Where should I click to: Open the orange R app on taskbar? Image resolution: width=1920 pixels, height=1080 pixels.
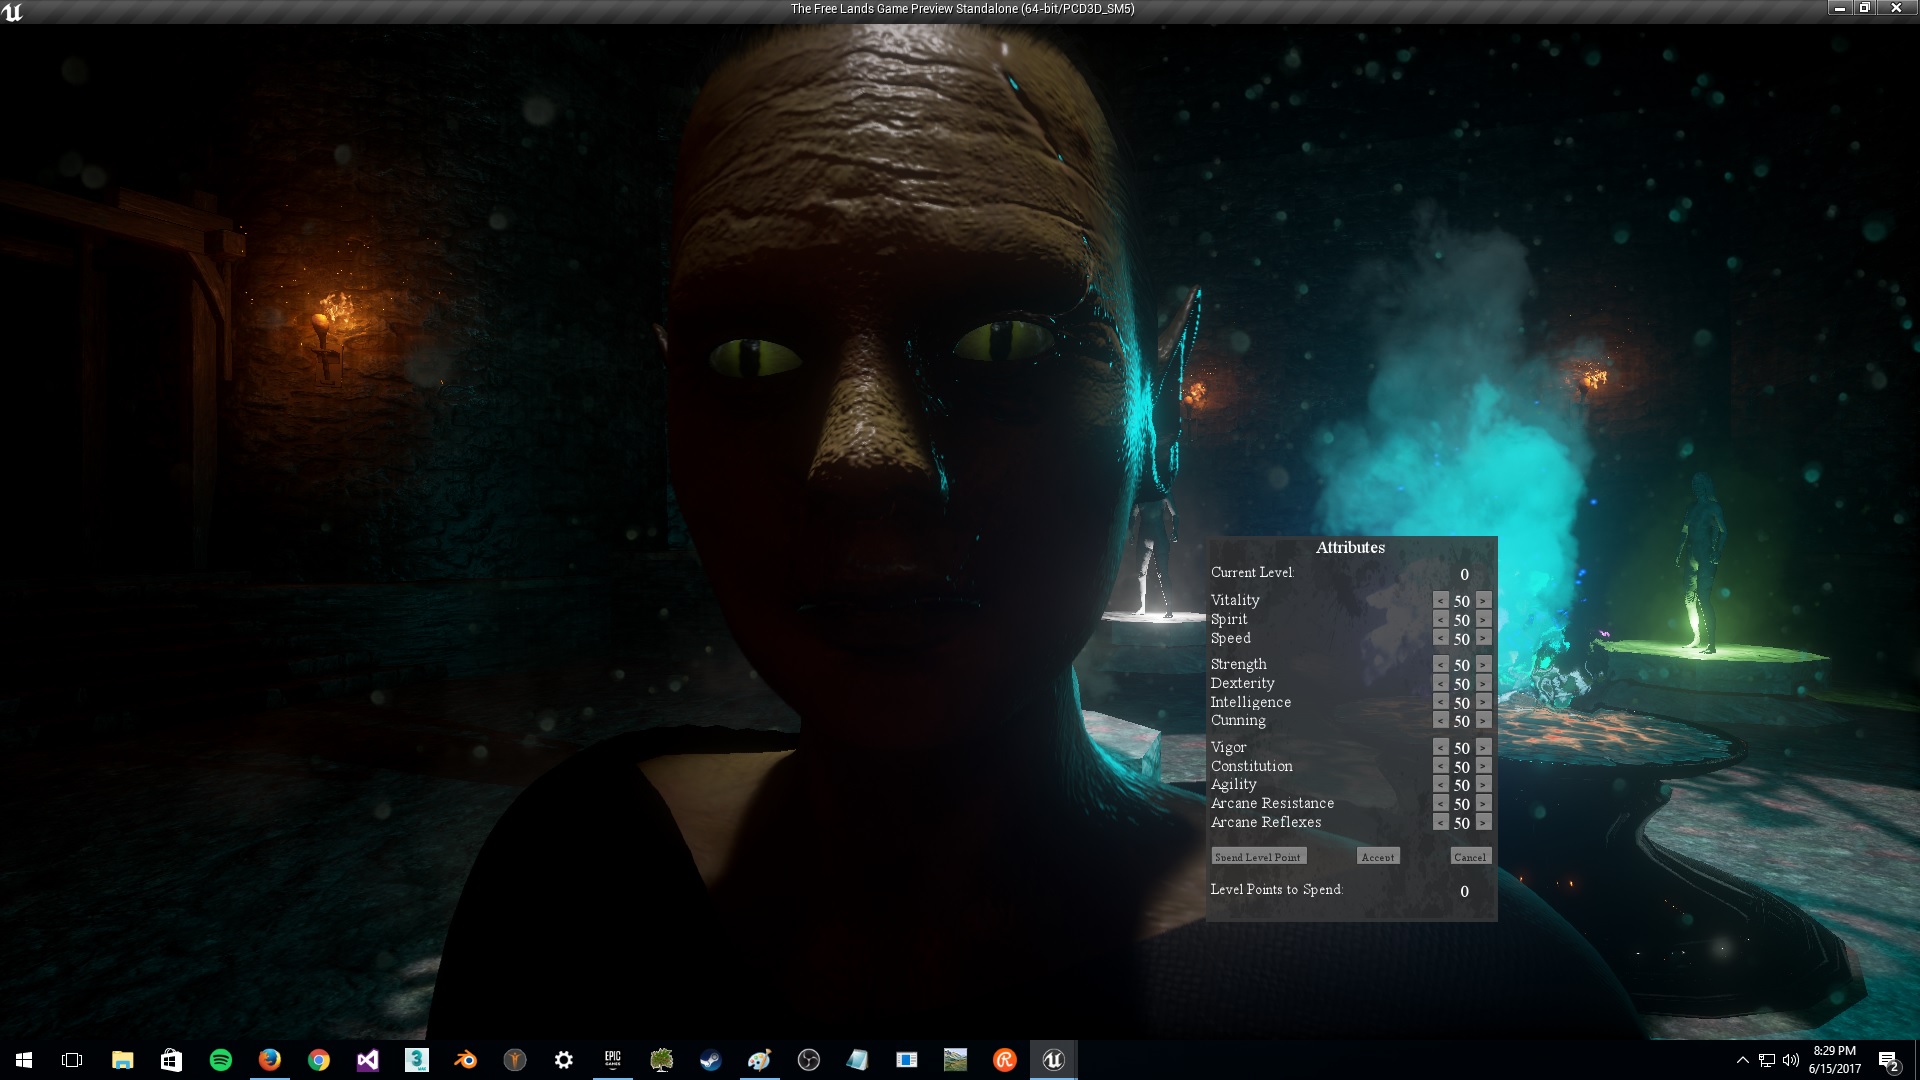(1004, 1060)
